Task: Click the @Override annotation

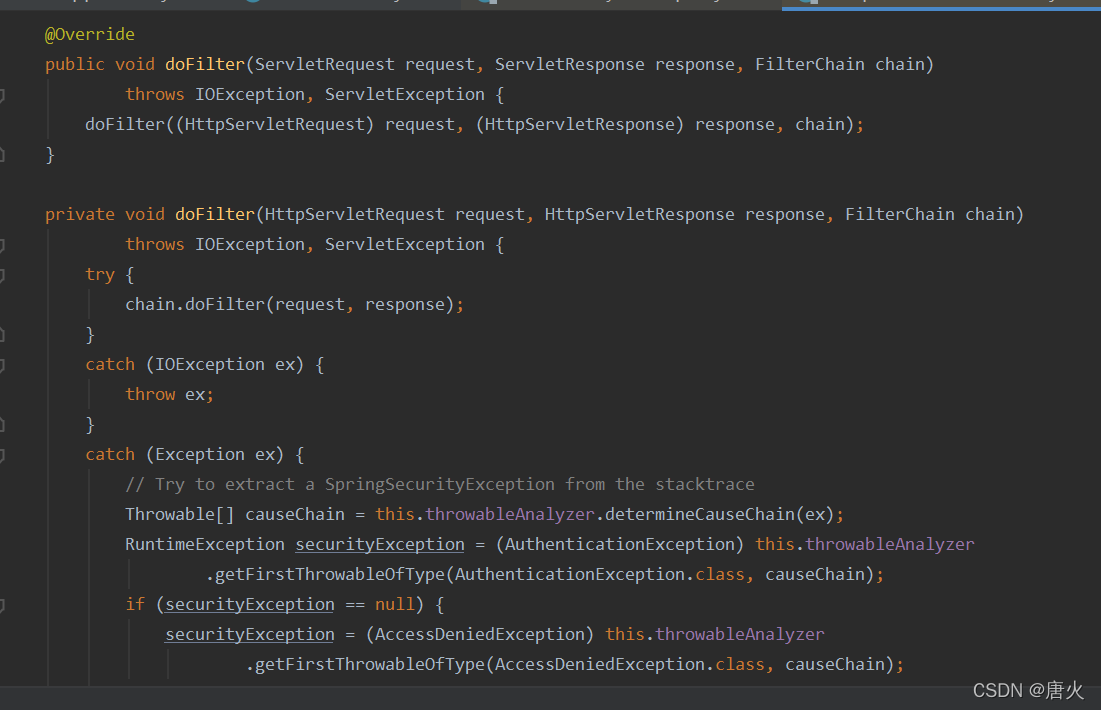Action: (89, 34)
